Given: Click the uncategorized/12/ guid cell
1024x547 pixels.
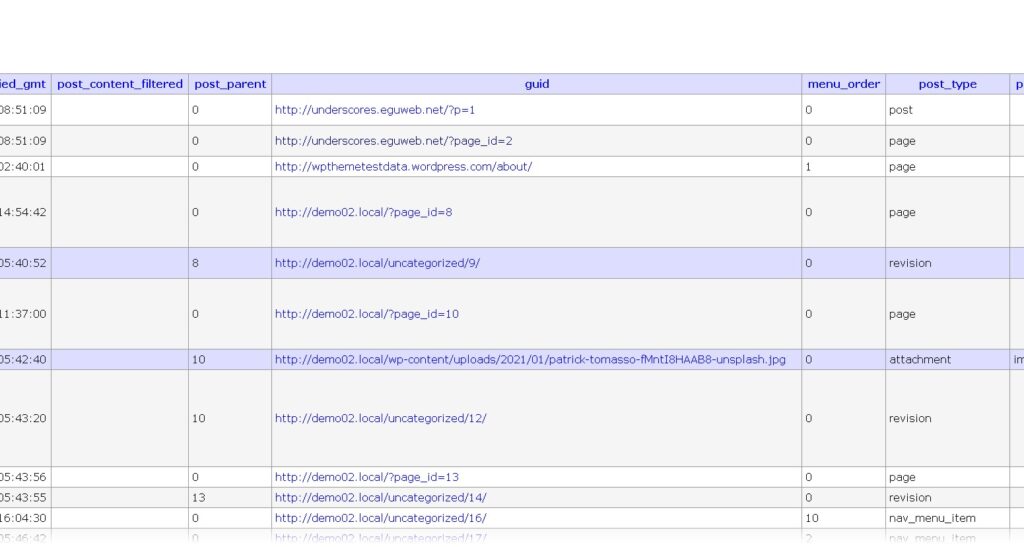Looking at the screenshot, I should tap(381, 418).
